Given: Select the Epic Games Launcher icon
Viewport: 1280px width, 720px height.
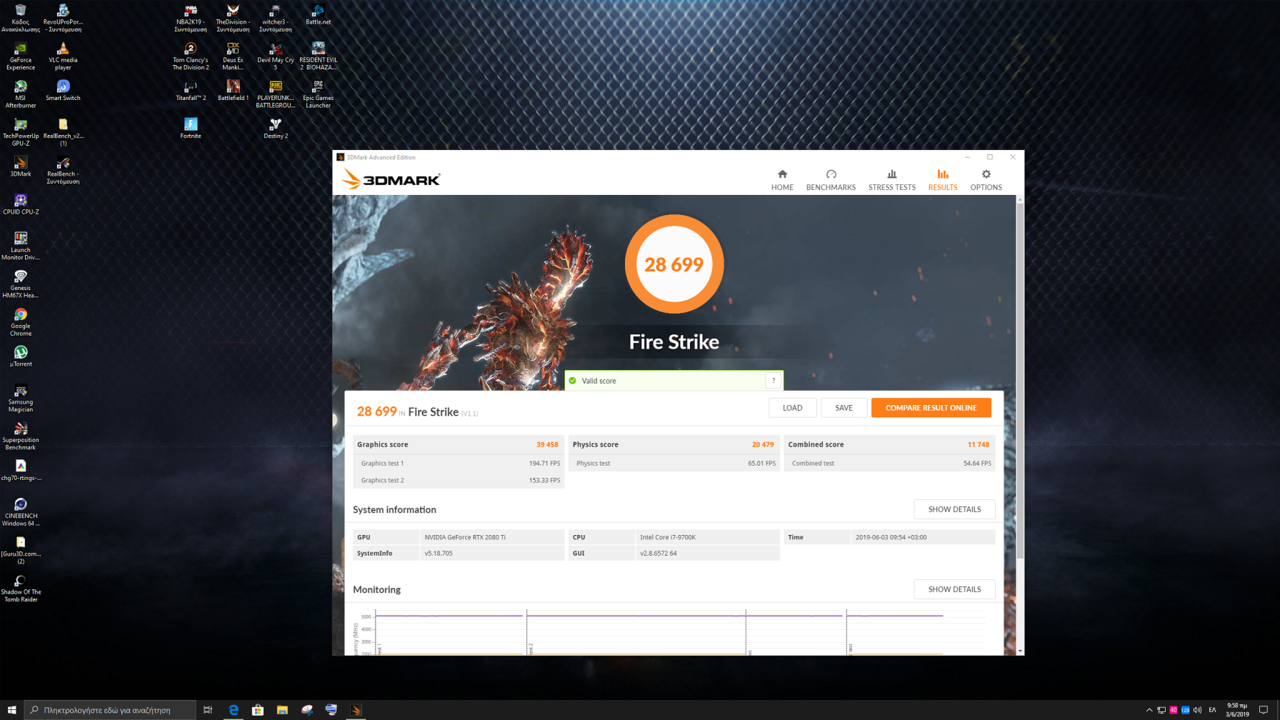Looking at the screenshot, I should click(x=318, y=94).
